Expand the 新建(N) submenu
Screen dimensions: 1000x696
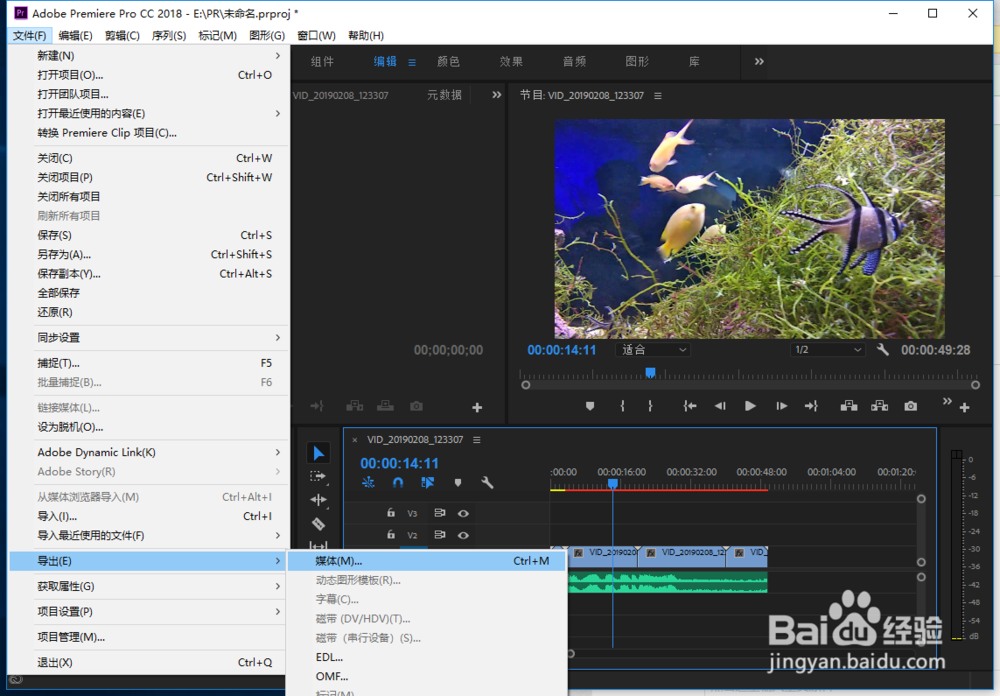coord(150,56)
